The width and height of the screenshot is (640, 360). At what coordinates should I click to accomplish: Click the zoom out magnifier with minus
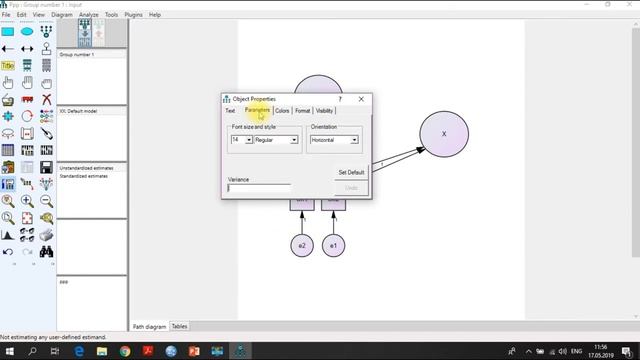click(46, 201)
